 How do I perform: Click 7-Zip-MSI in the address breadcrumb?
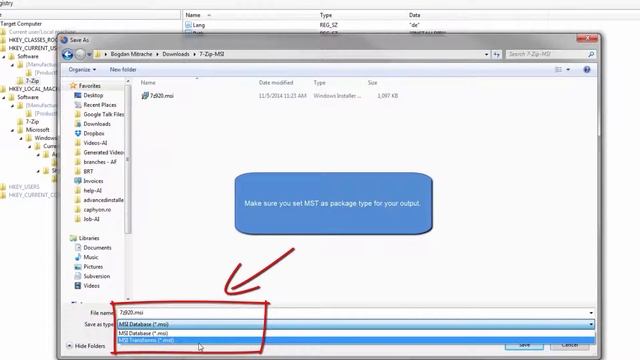pyautogui.click(x=211, y=54)
